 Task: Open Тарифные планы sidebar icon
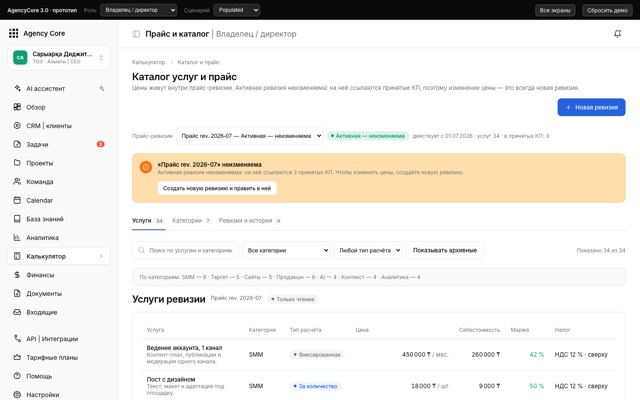(17, 358)
